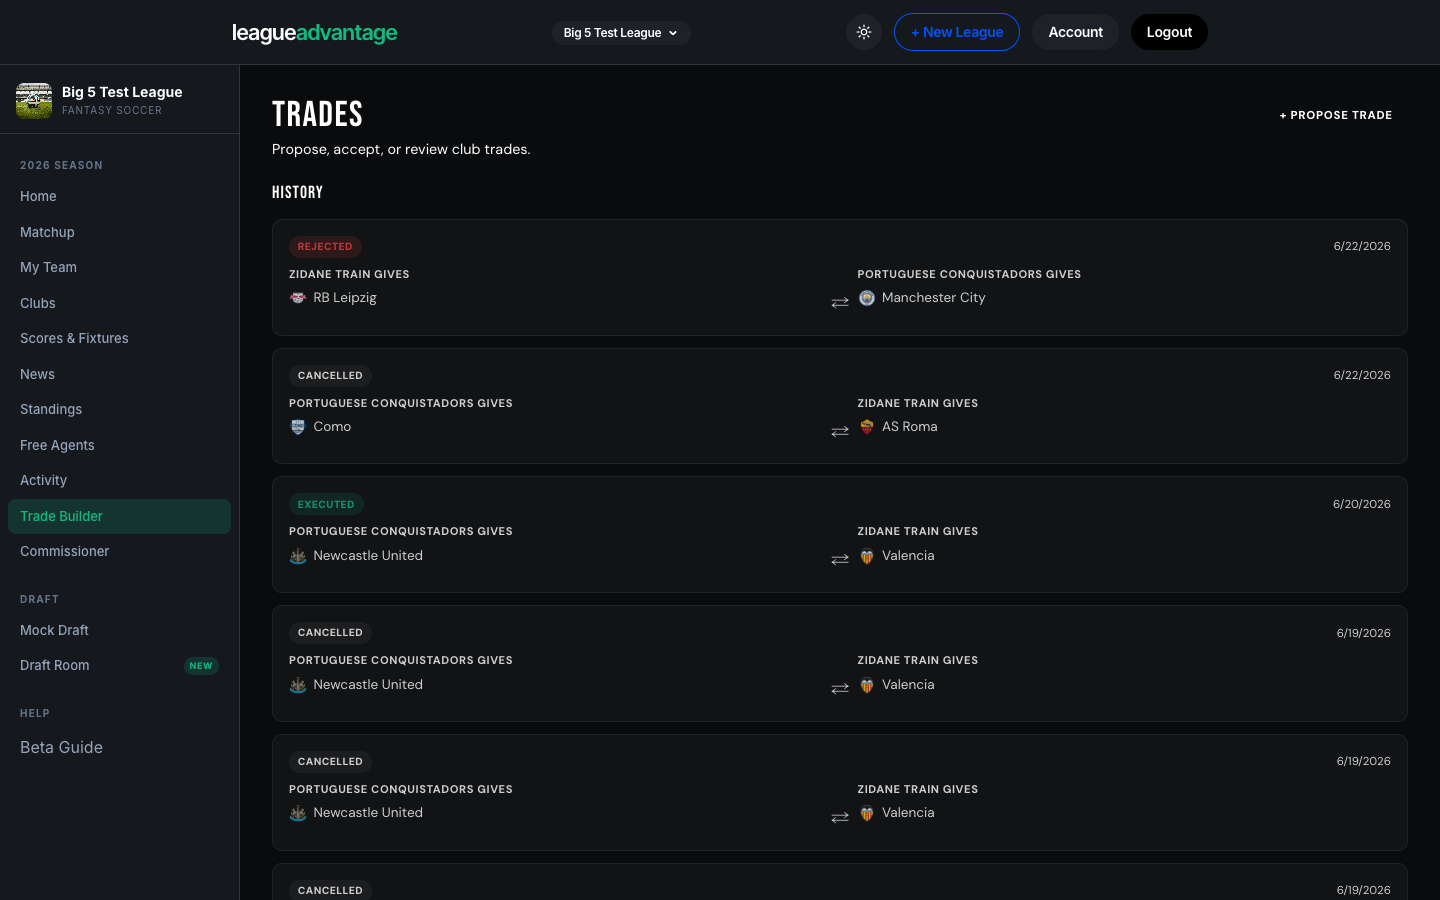Open News in sidebar

click(x=119, y=374)
